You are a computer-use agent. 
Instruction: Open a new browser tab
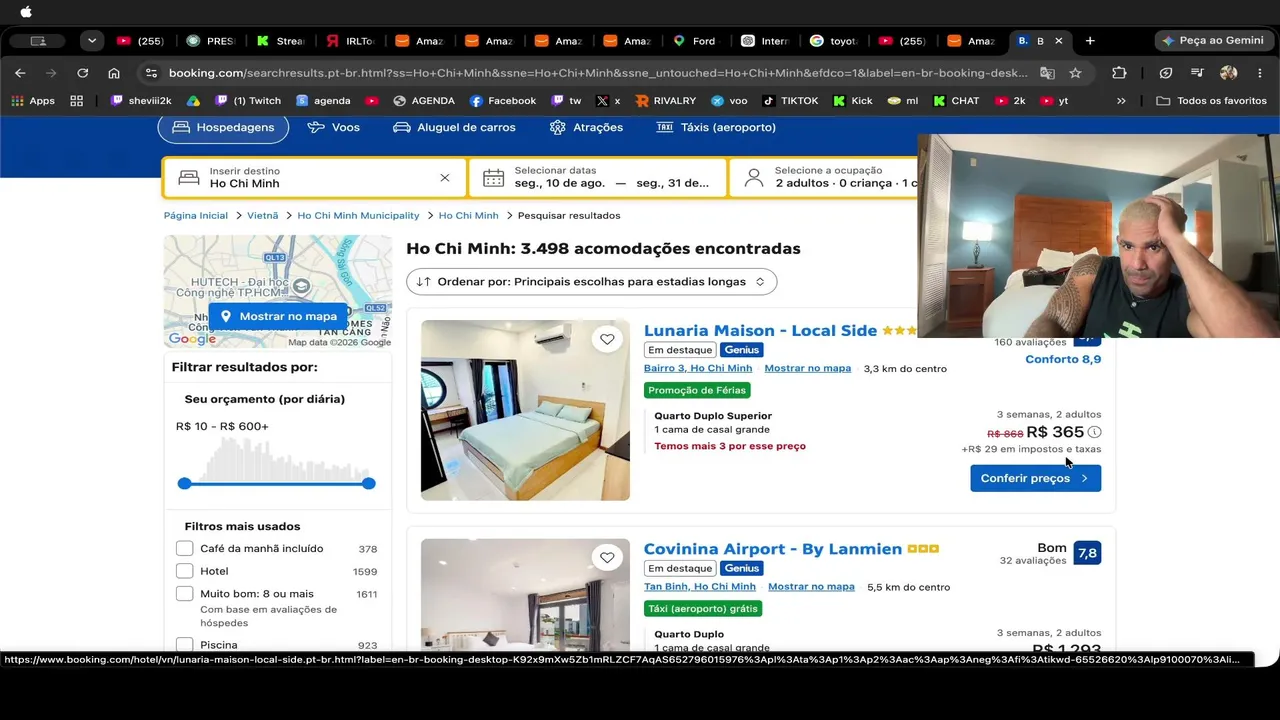pyautogui.click(x=1090, y=41)
